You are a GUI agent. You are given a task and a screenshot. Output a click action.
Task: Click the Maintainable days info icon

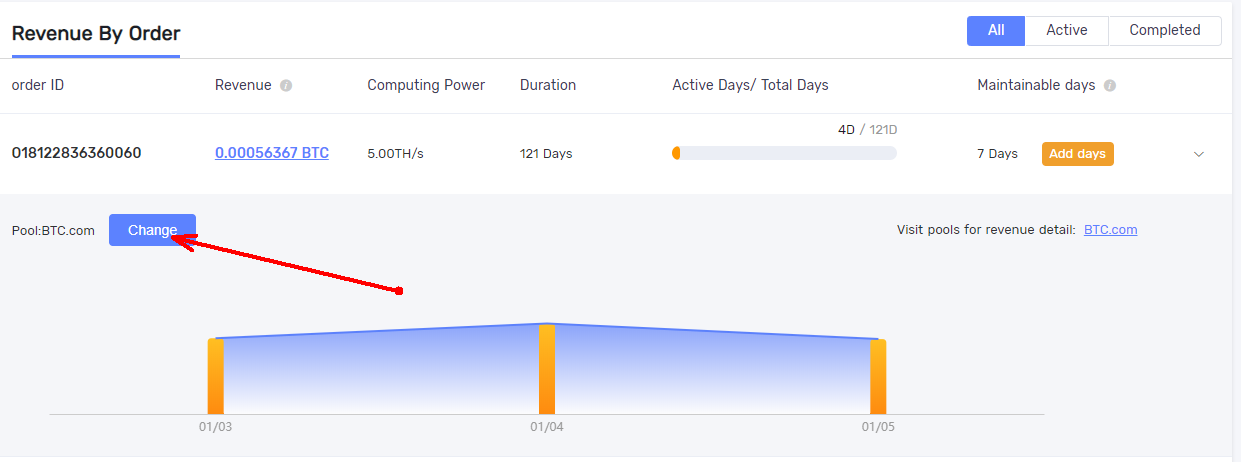pyautogui.click(x=1110, y=86)
